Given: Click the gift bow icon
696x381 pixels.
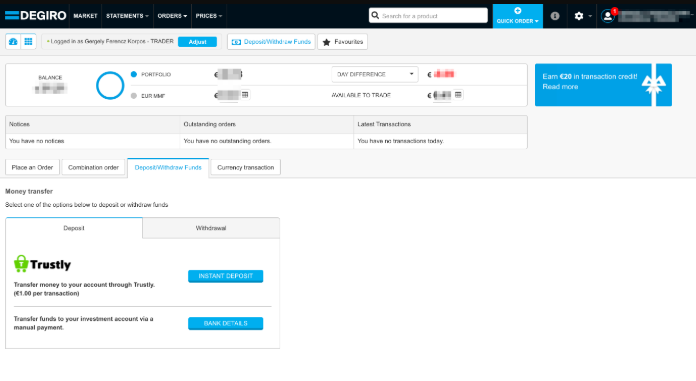Looking at the screenshot, I should (x=653, y=84).
